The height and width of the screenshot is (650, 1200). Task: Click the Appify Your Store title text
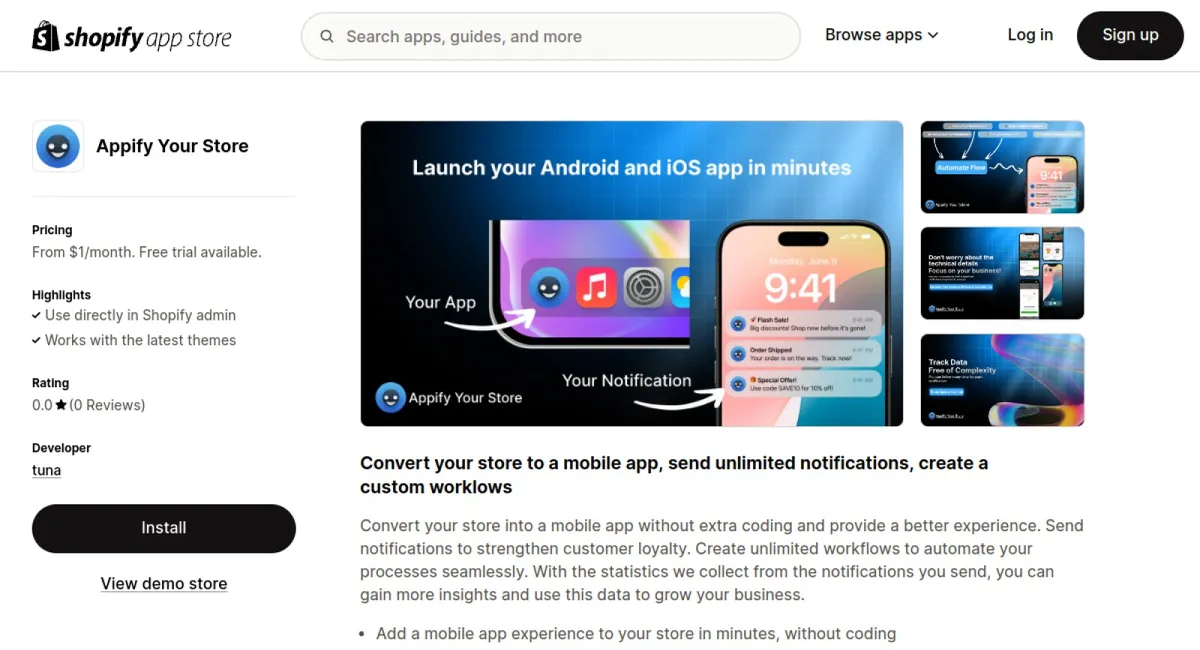[x=172, y=146]
